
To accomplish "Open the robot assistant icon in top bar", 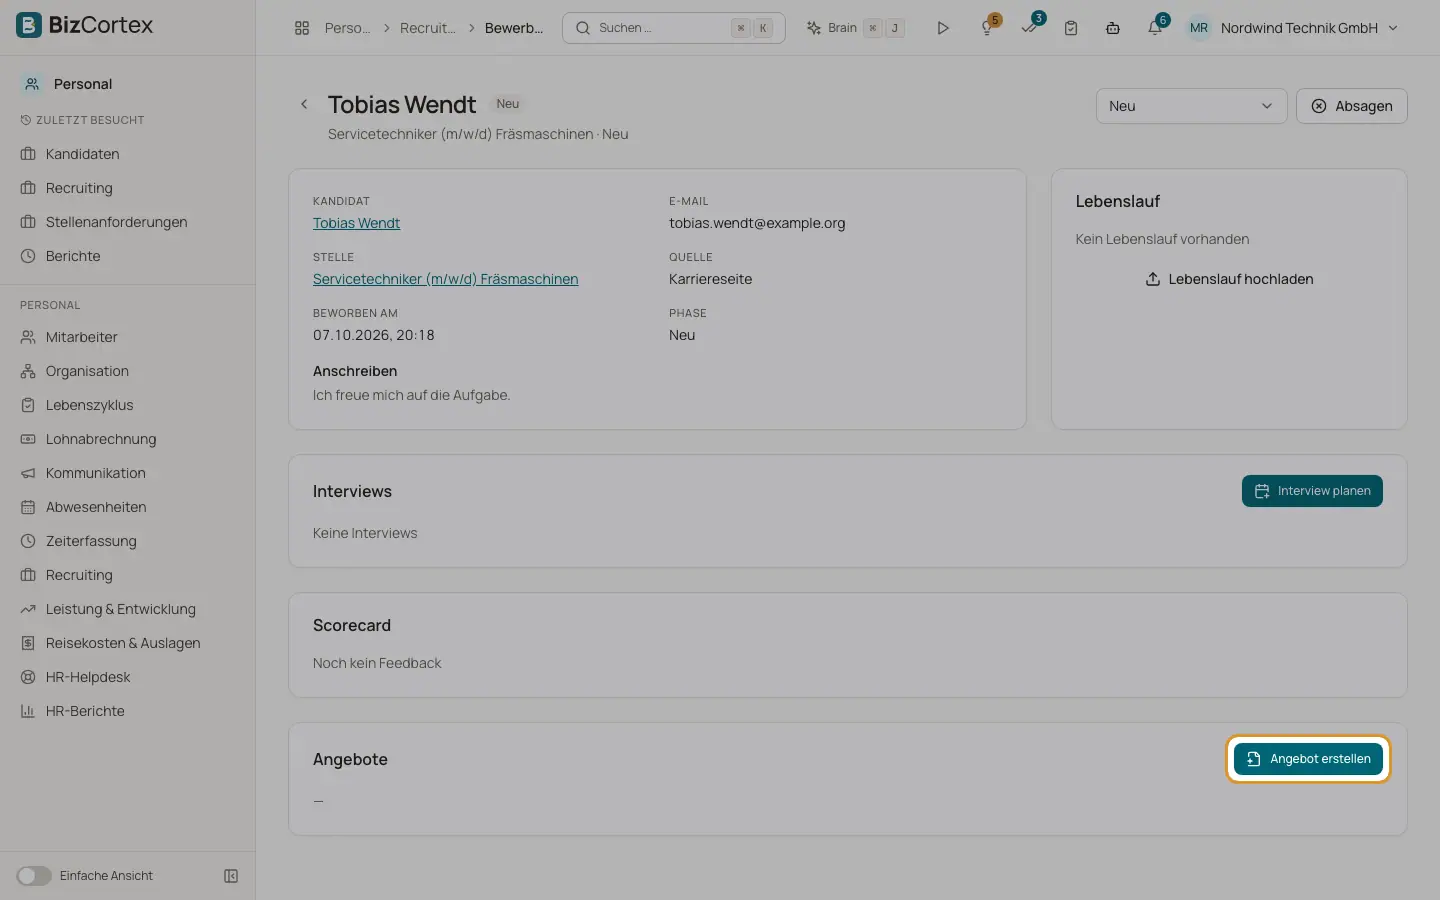I will pos(1113,28).
